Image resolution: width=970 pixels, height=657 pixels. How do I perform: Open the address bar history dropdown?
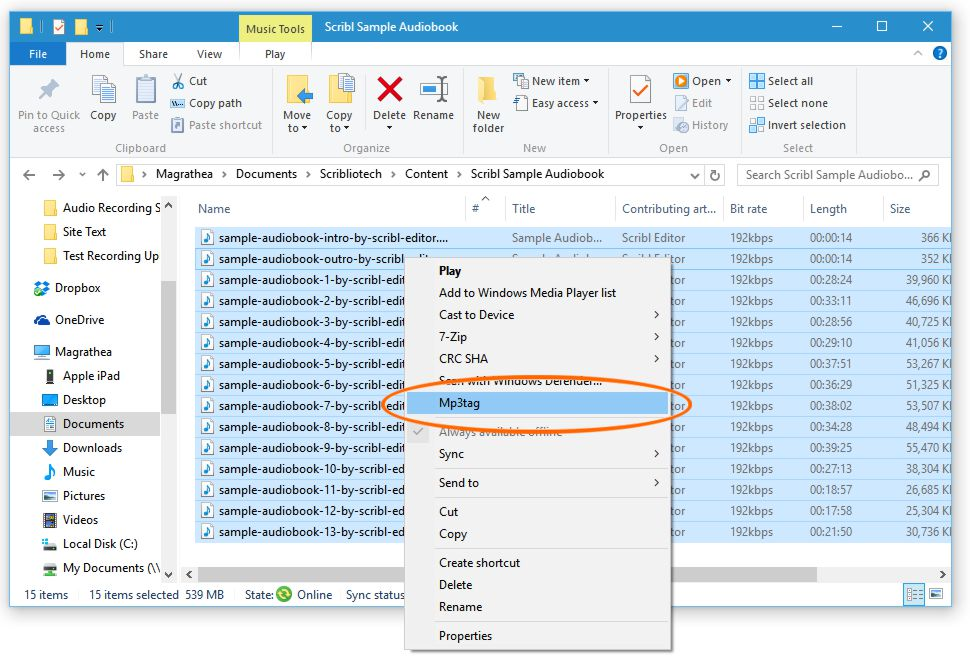695,176
